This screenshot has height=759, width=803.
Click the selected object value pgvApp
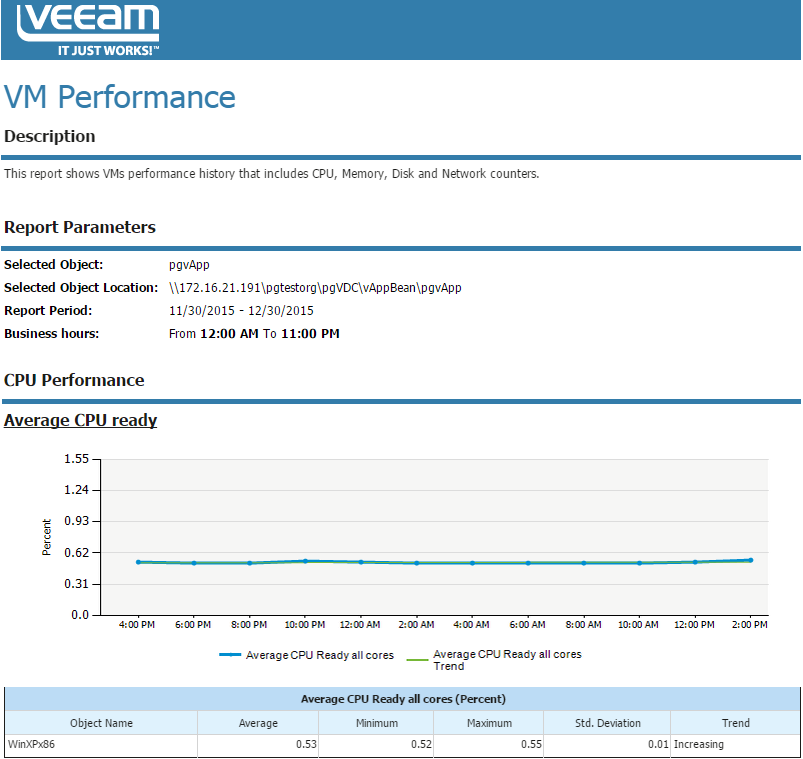tap(189, 265)
